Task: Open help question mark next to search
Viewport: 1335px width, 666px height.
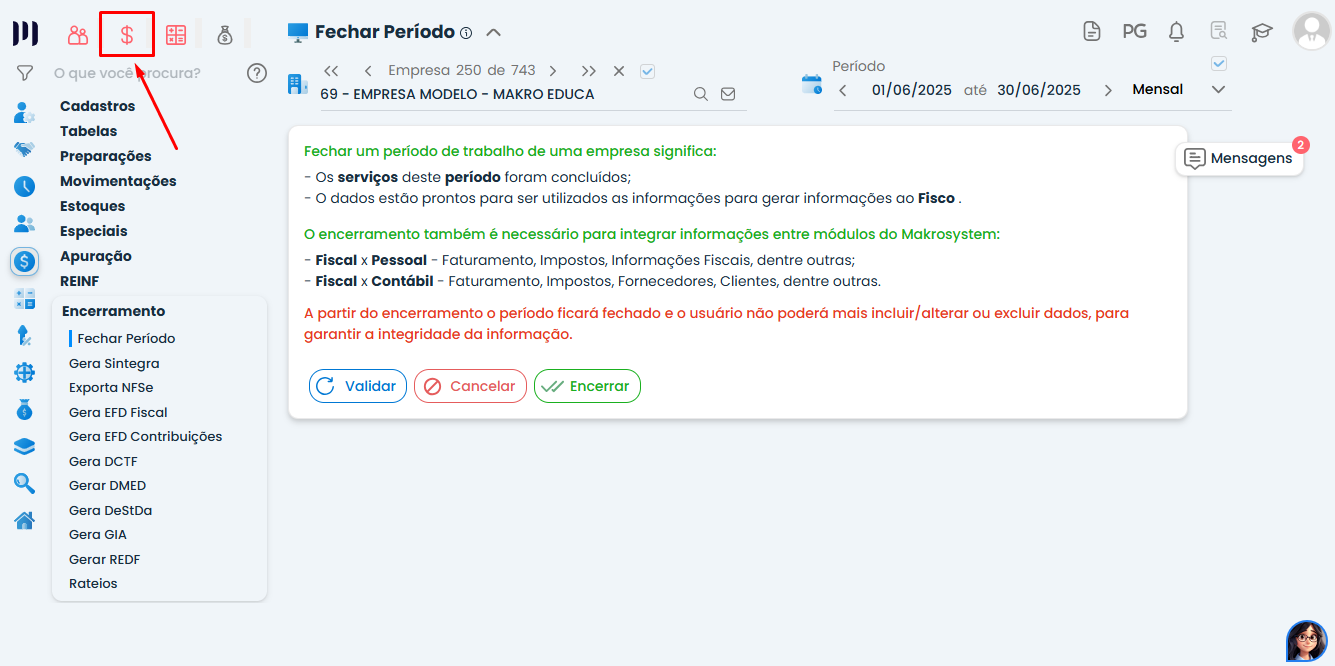Action: click(x=257, y=73)
